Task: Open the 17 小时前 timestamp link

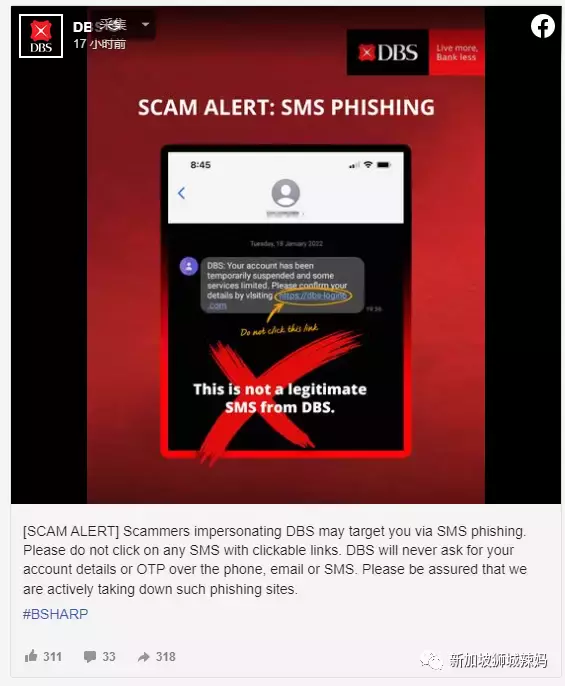Action: [x=100, y=44]
